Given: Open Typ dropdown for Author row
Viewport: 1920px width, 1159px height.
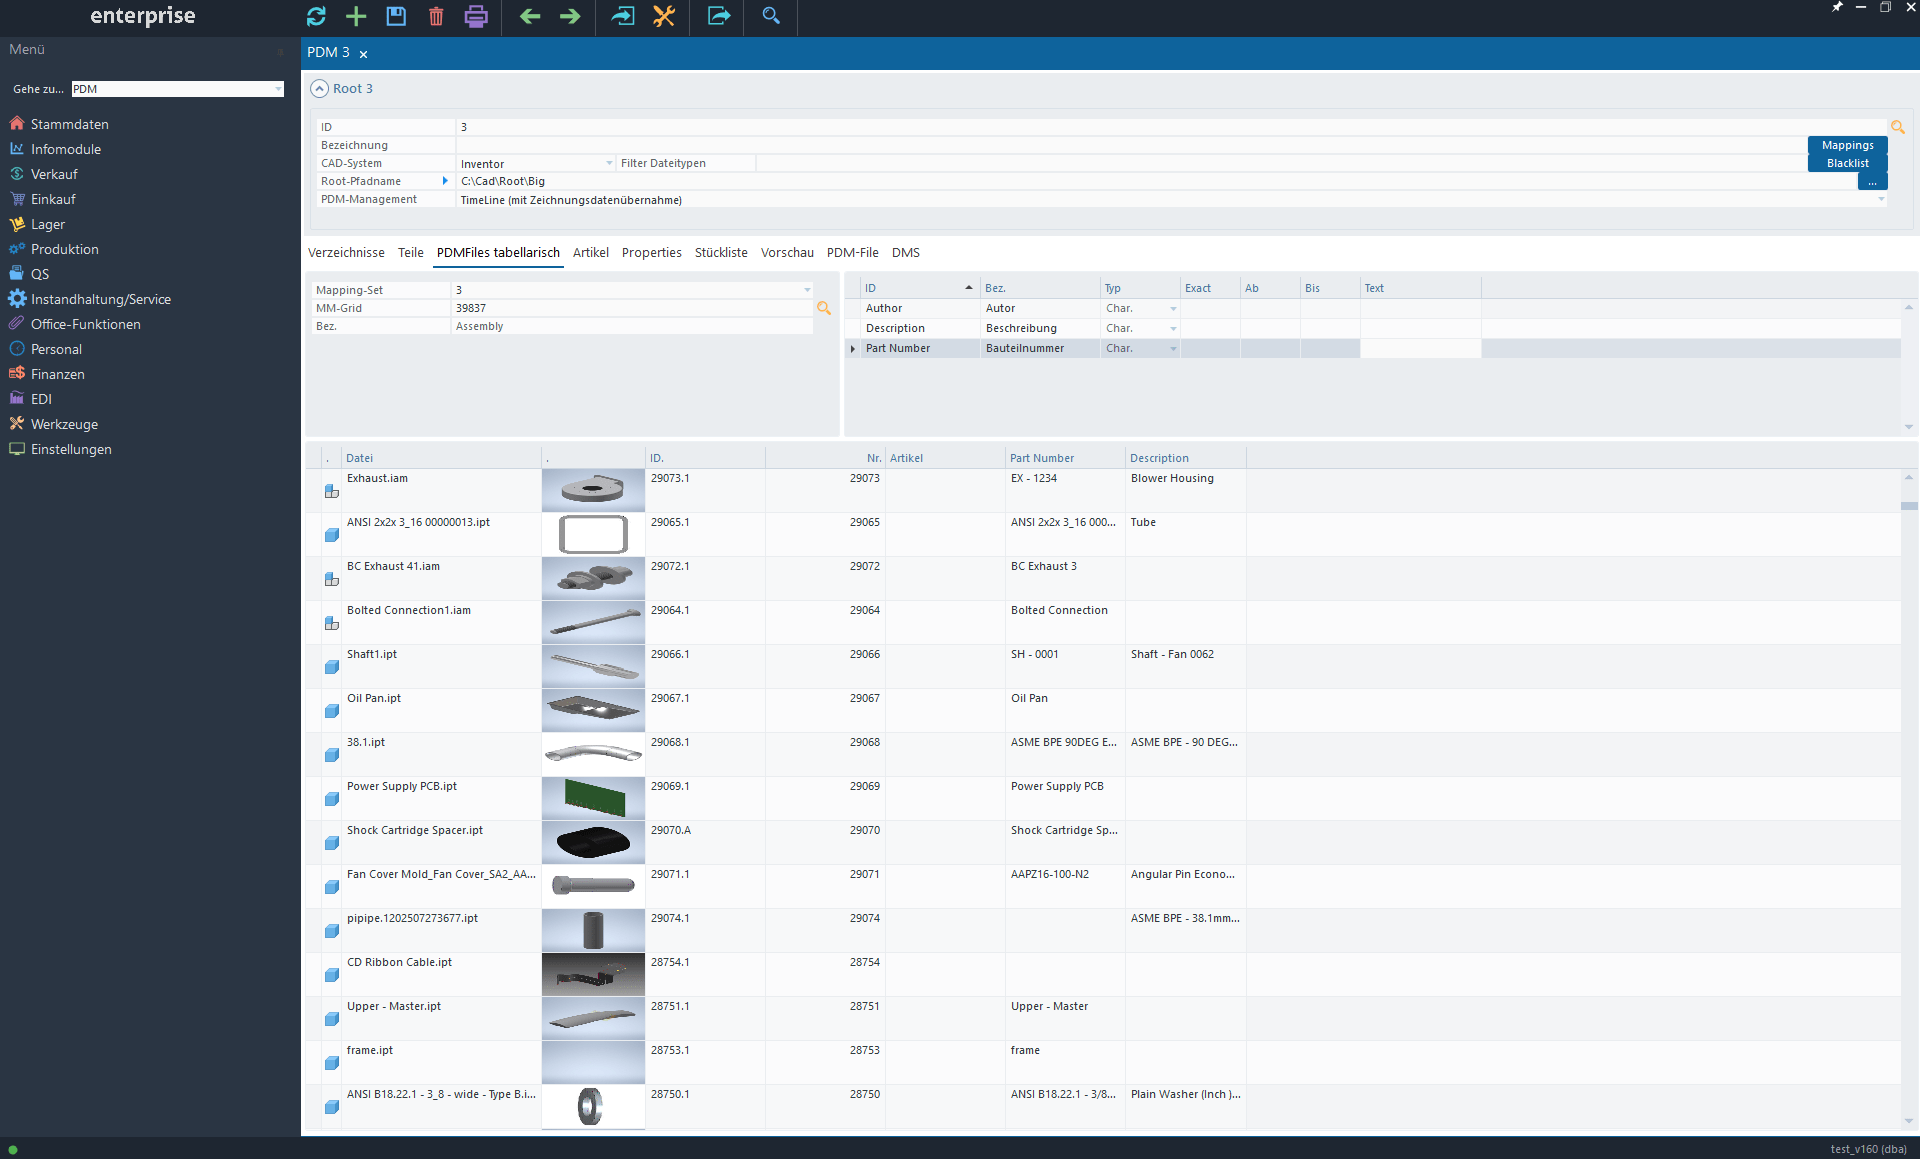Looking at the screenshot, I should [x=1173, y=308].
